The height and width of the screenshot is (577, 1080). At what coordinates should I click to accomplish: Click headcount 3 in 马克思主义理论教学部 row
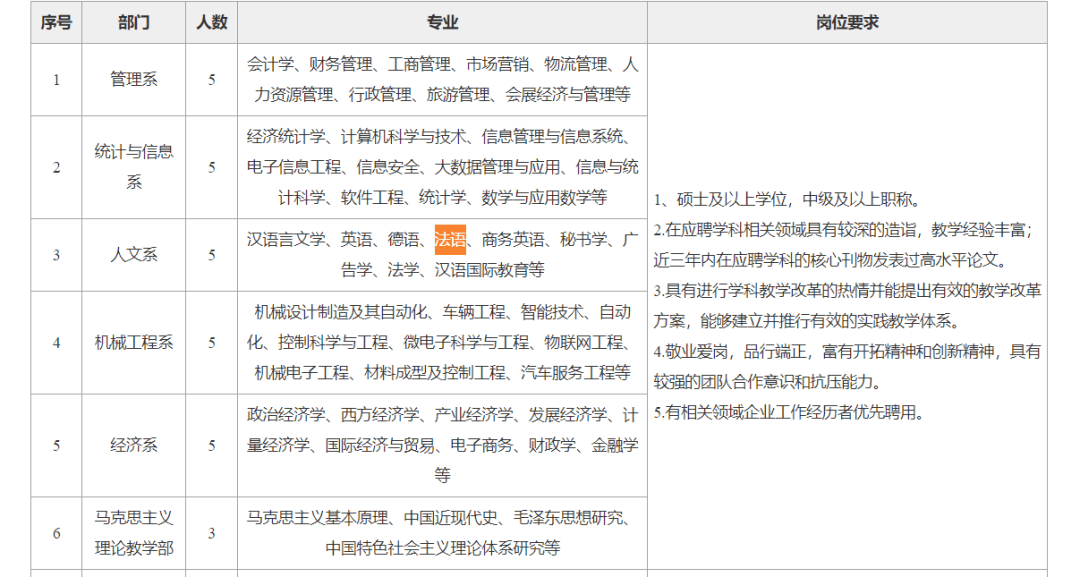(211, 534)
